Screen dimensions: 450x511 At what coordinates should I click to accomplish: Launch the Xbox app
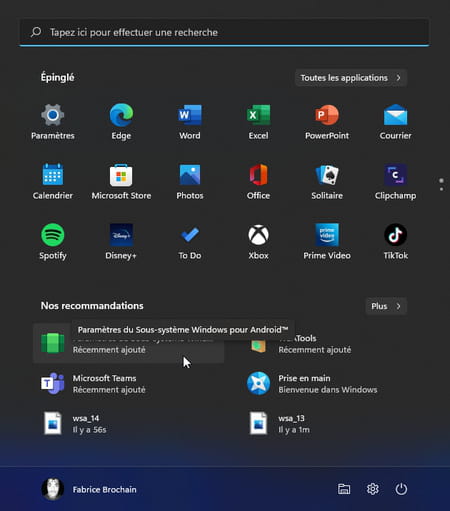coord(258,242)
